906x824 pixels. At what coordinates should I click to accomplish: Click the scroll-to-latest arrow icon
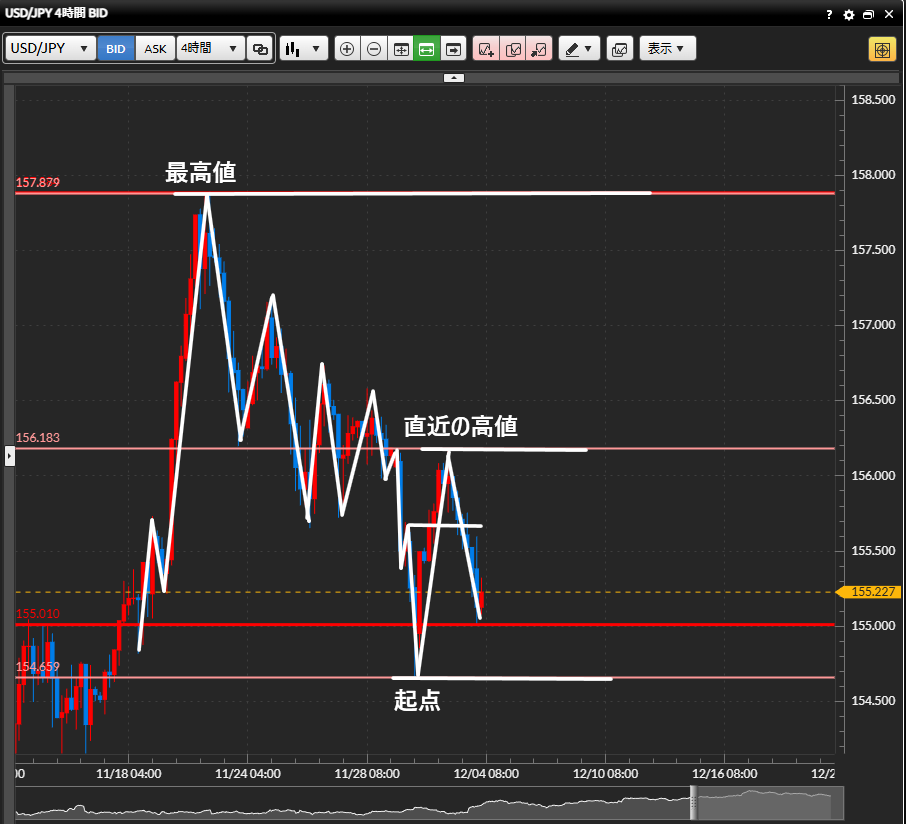(454, 48)
